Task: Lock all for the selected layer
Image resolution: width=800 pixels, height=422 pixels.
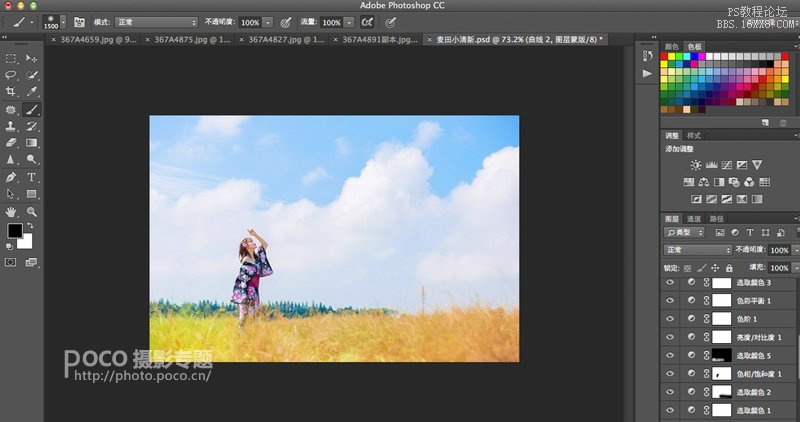Action: point(729,268)
